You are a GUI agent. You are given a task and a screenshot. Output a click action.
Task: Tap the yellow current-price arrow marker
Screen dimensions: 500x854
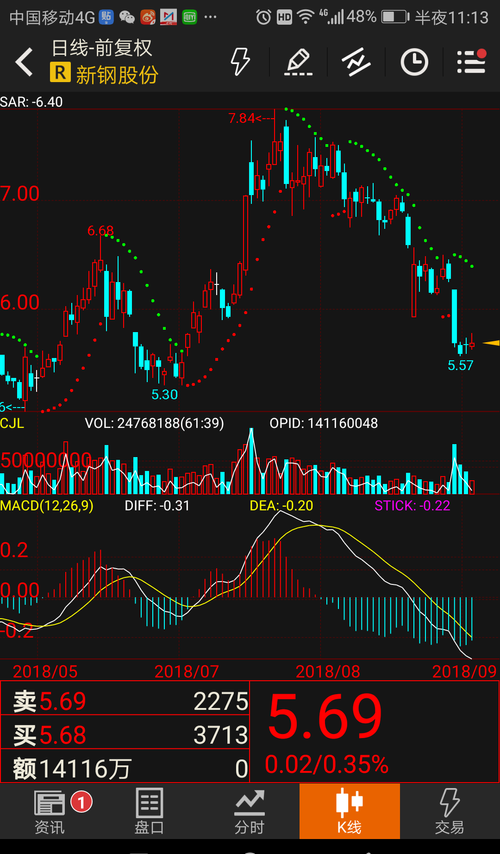(491, 343)
